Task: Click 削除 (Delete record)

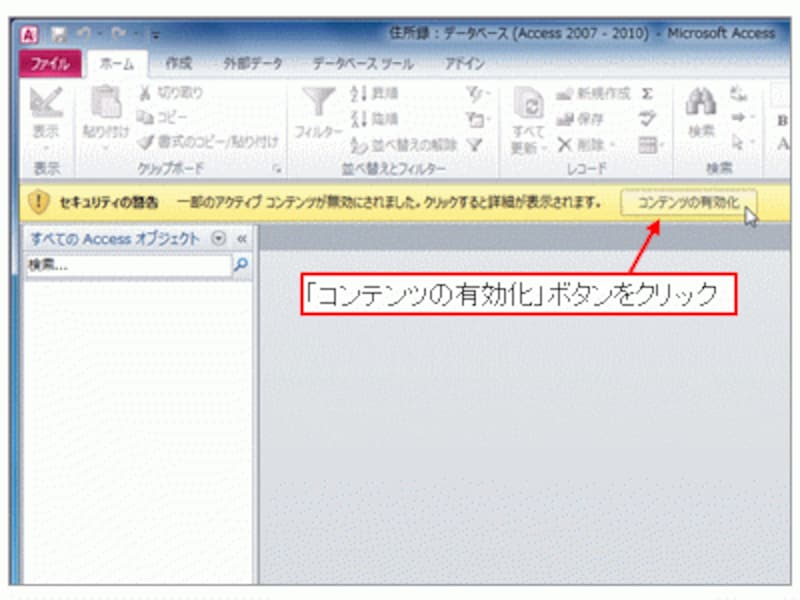Action: click(x=585, y=145)
